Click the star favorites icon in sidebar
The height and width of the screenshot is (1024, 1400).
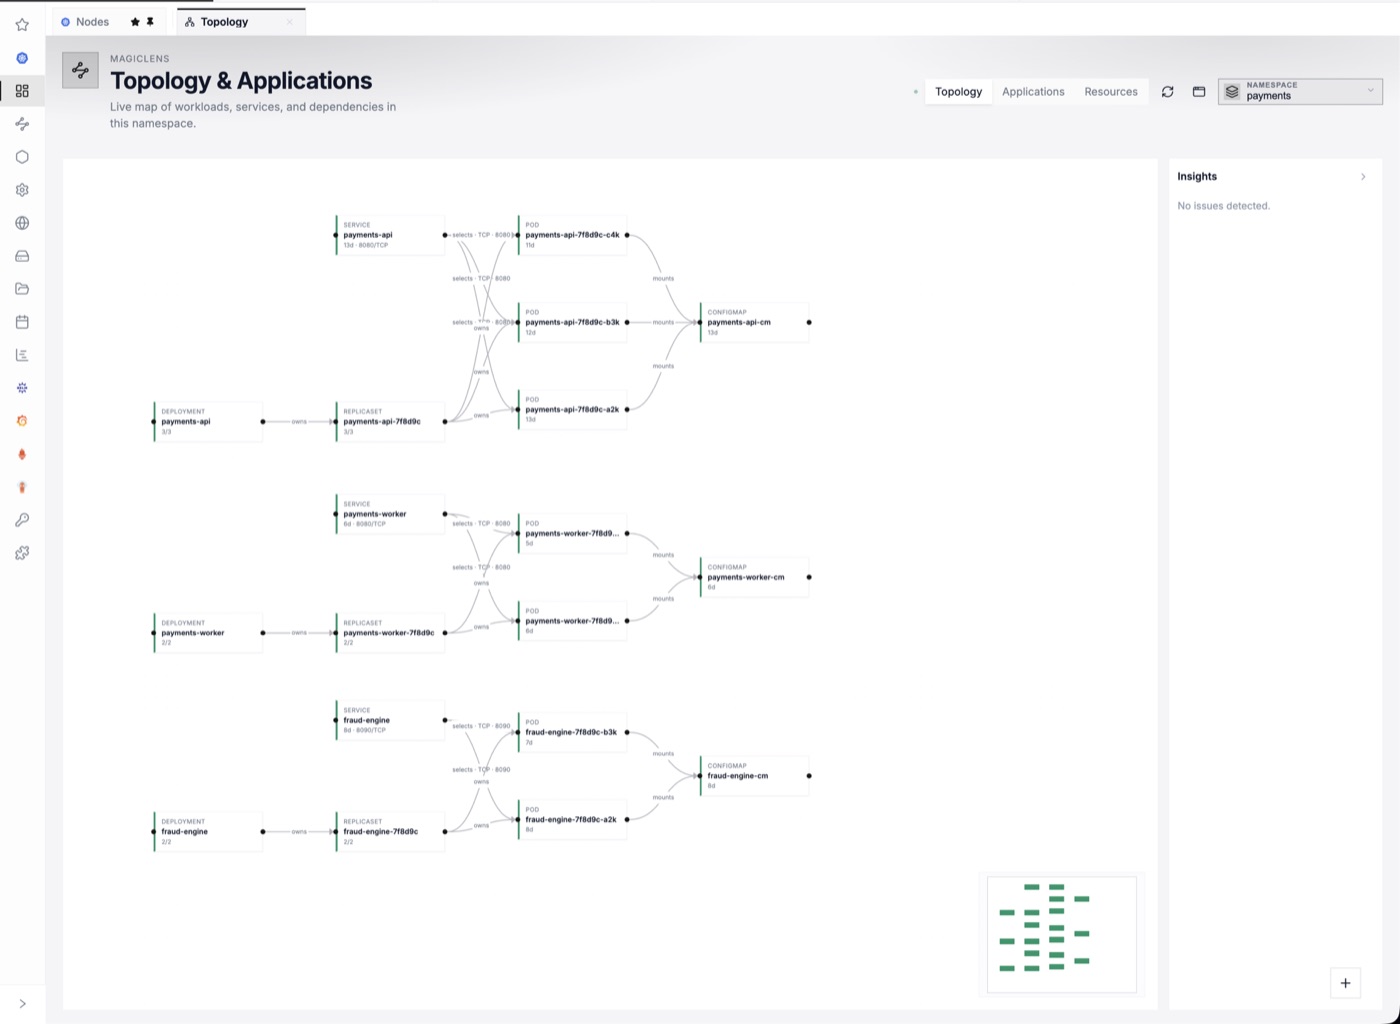tap(22, 25)
